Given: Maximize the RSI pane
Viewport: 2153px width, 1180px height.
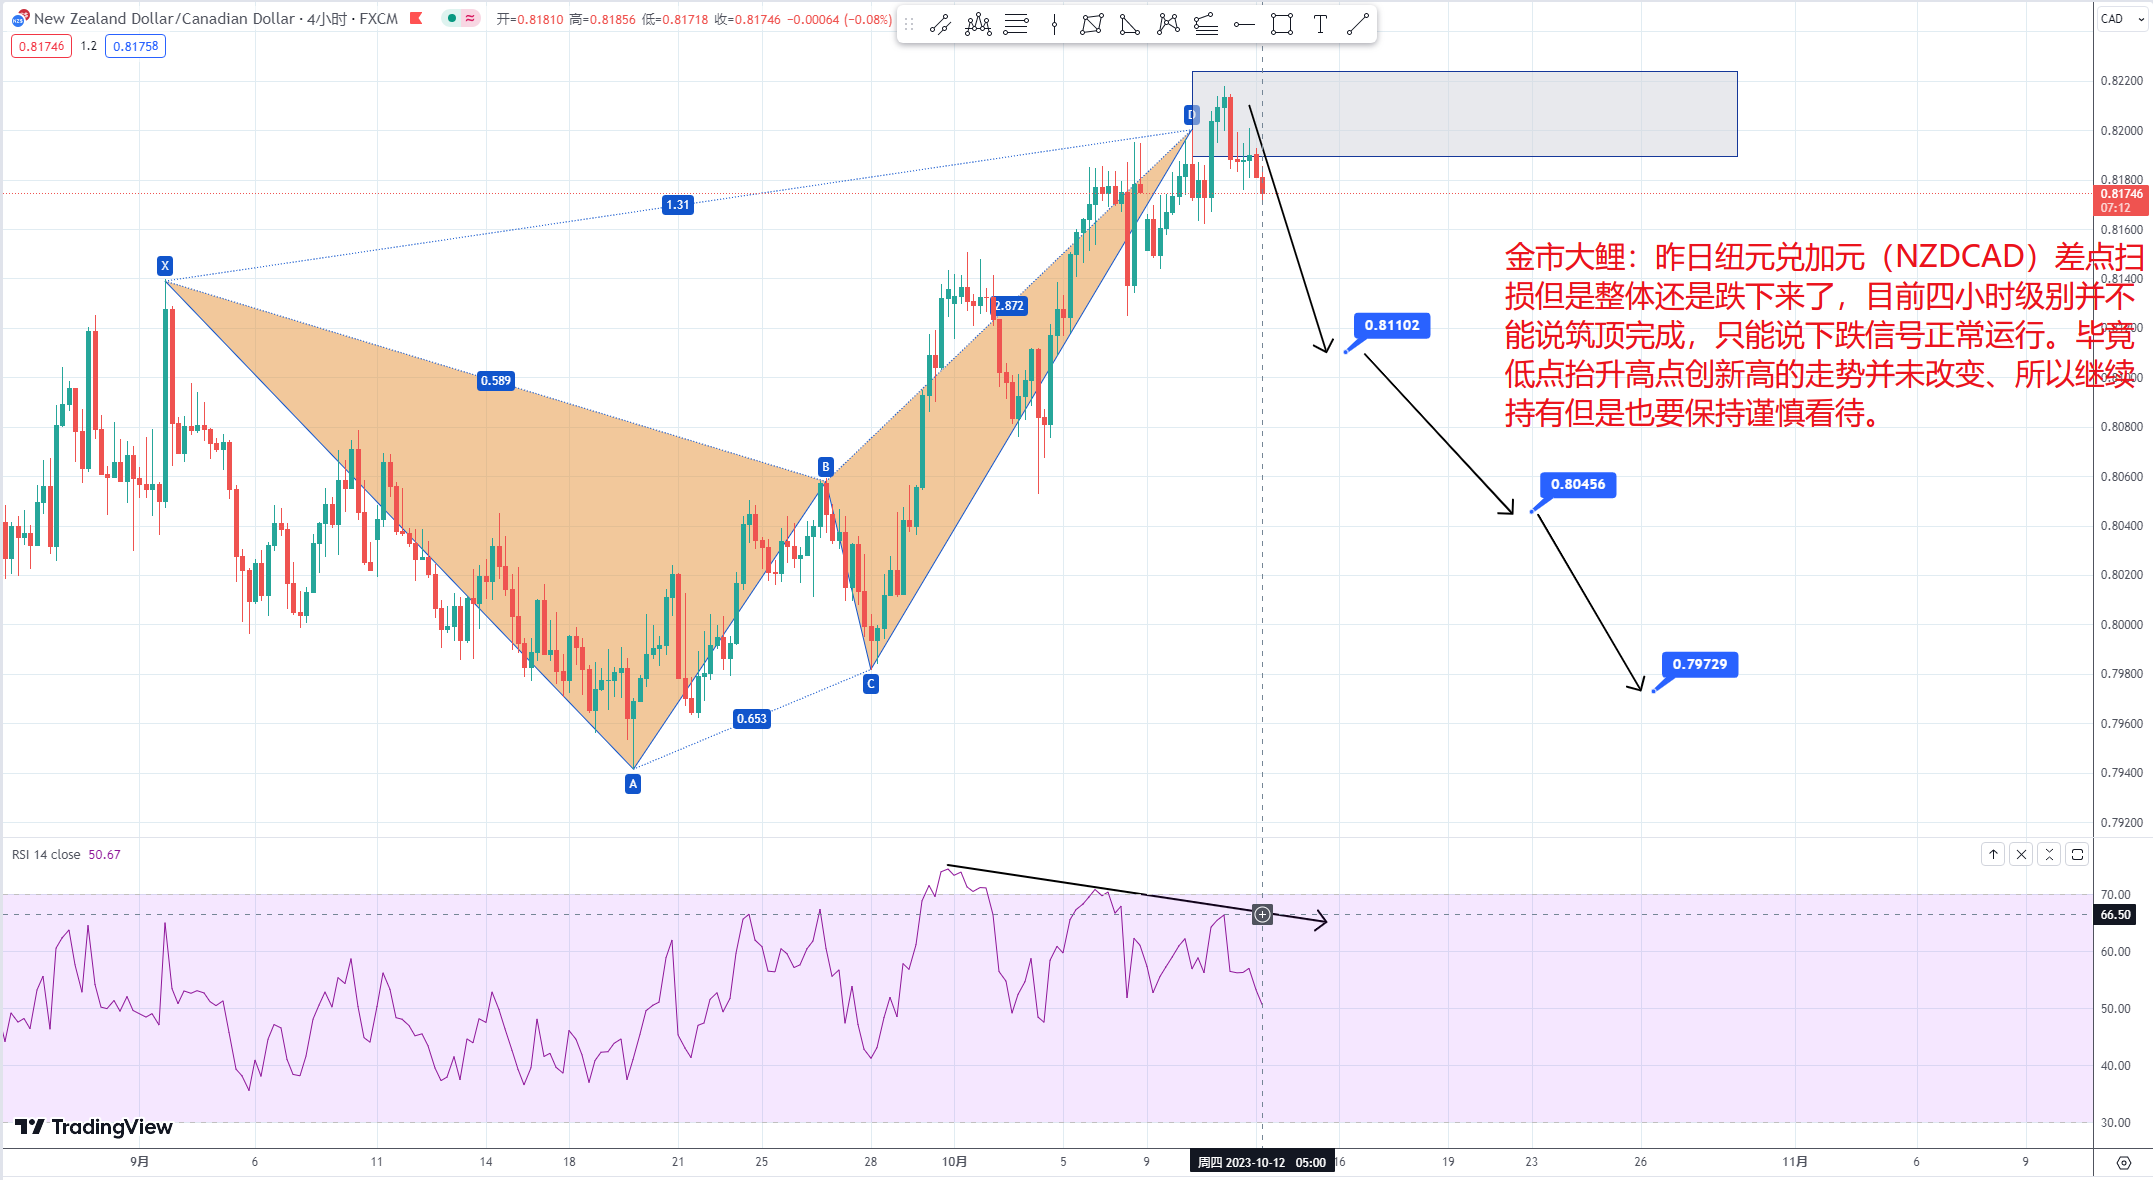Looking at the screenshot, I should (2077, 854).
